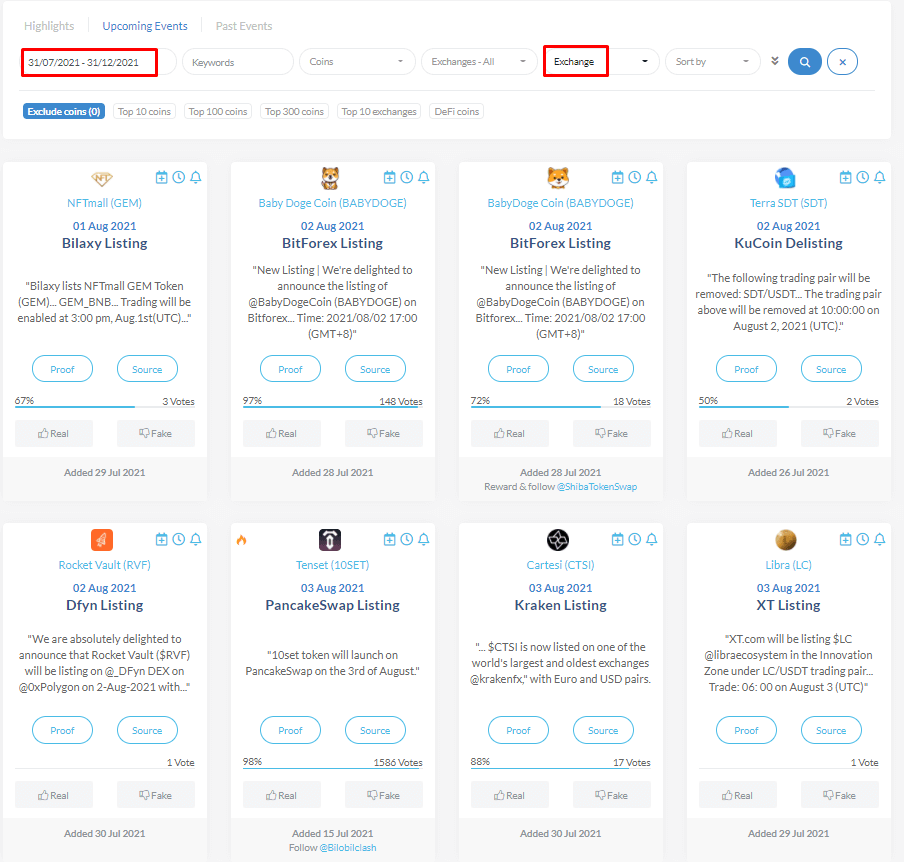Click the hot flame icon on Tenset card
The image size is (904, 862).
tap(242, 540)
